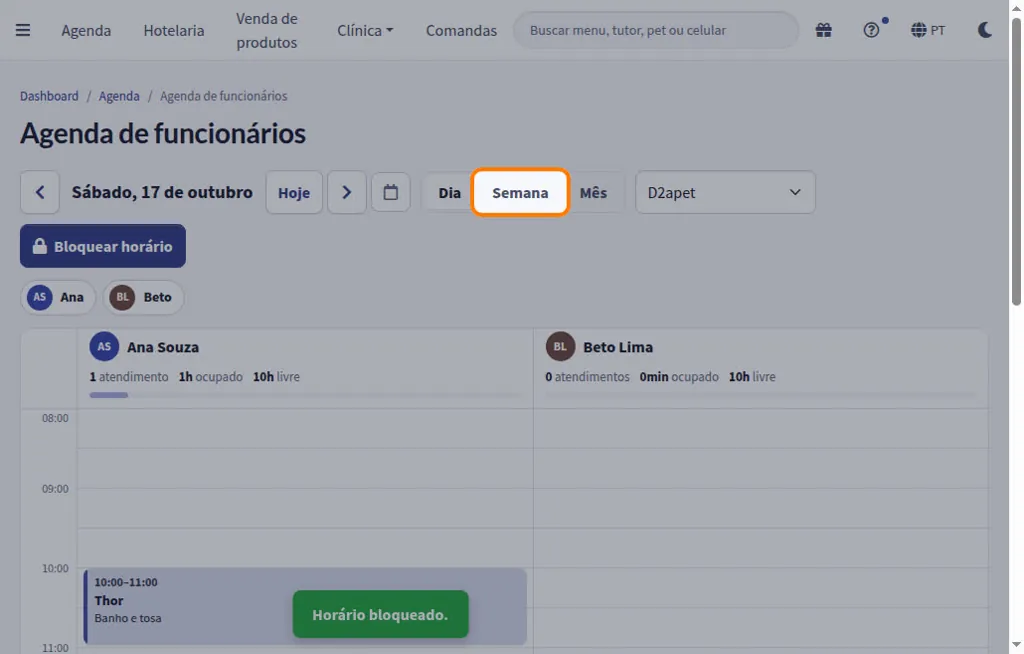Open Agenda in top navigation
This screenshot has height=654, width=1024.
tap(86, 31)
